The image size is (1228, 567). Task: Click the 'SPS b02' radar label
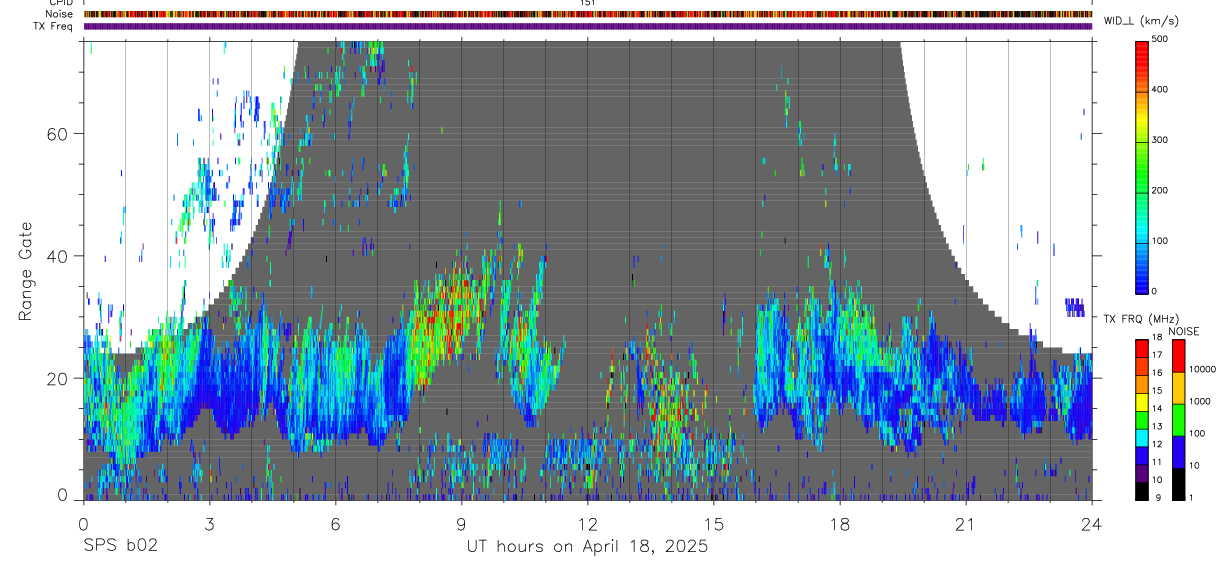[x=120, y=547]
